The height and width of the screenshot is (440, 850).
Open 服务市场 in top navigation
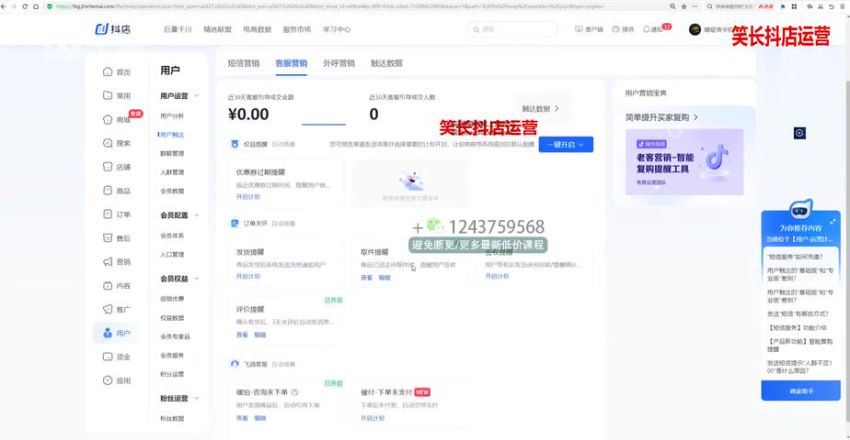tap(297, 29)
